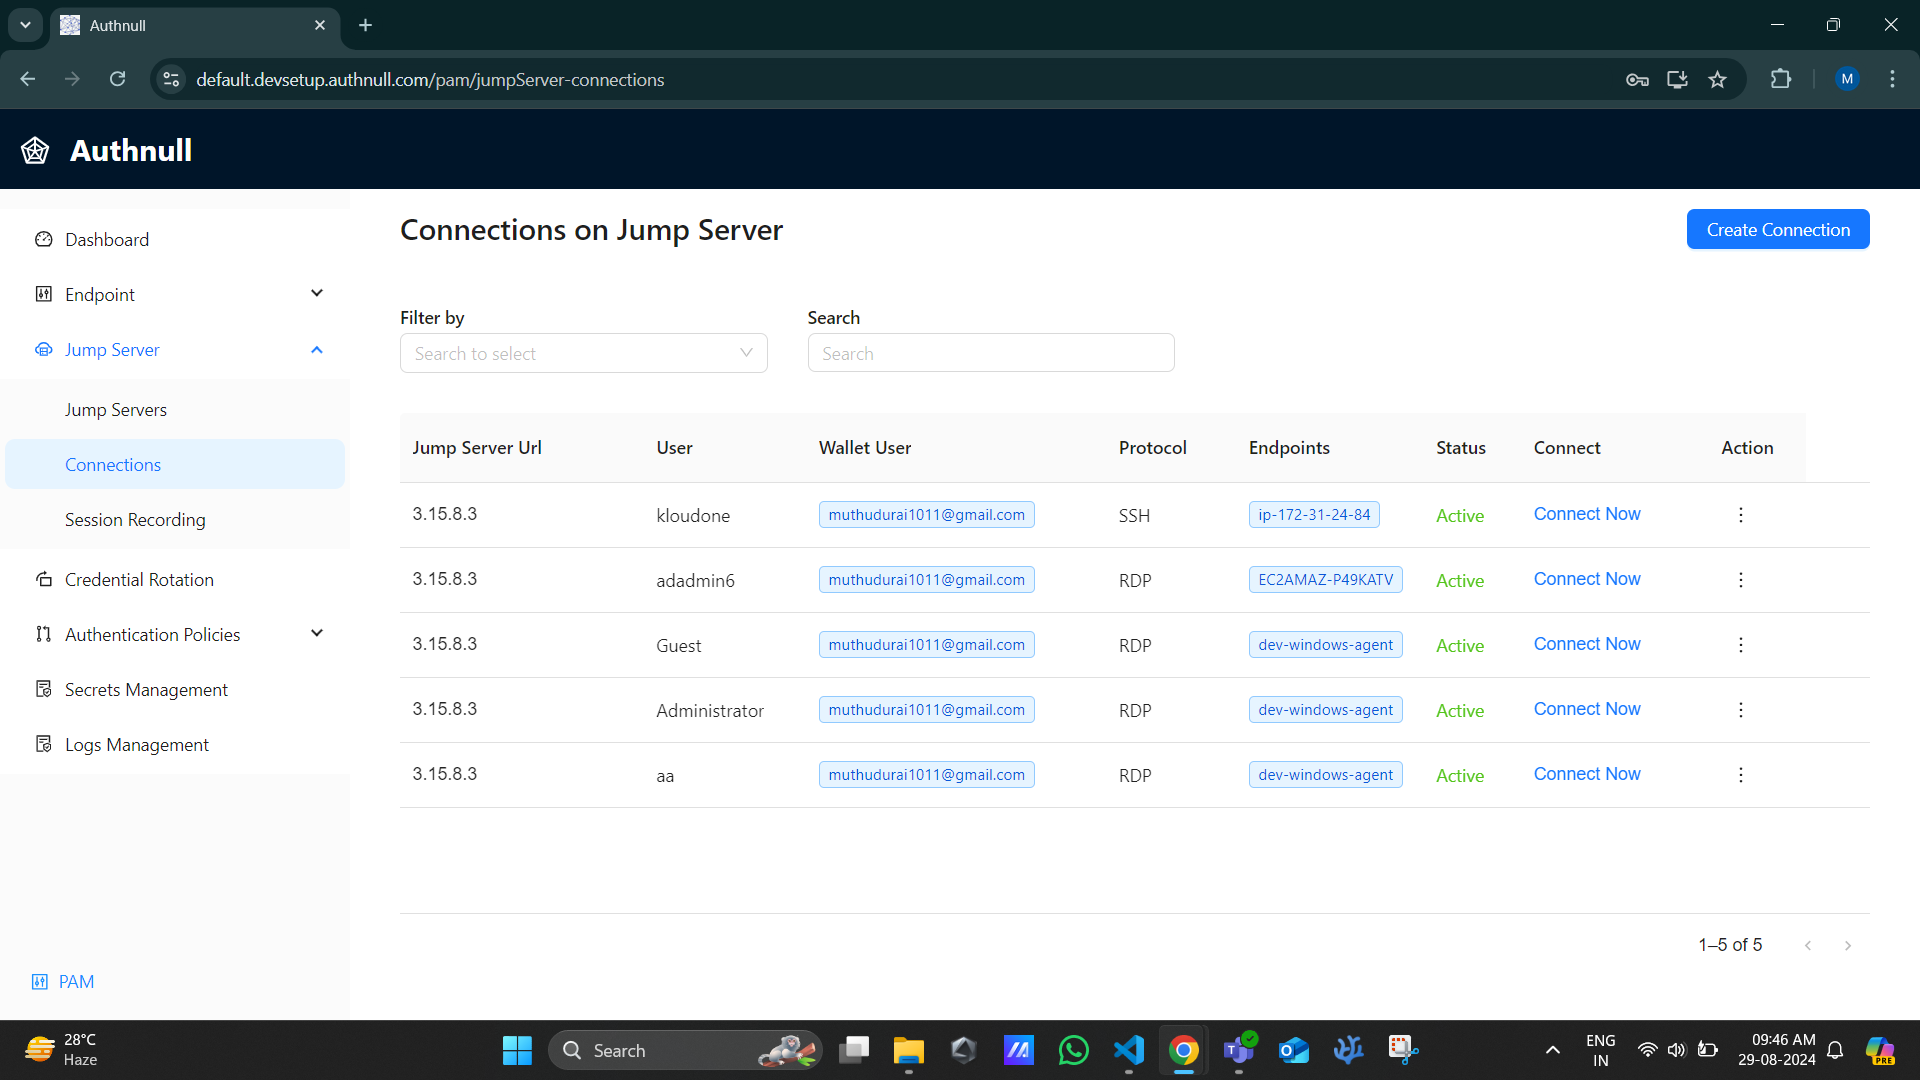Image resolution: width=1920 pixels, height=1080 pixels.
Task: Collapse the Jump Server sidebar section
Action: point(317,350)
